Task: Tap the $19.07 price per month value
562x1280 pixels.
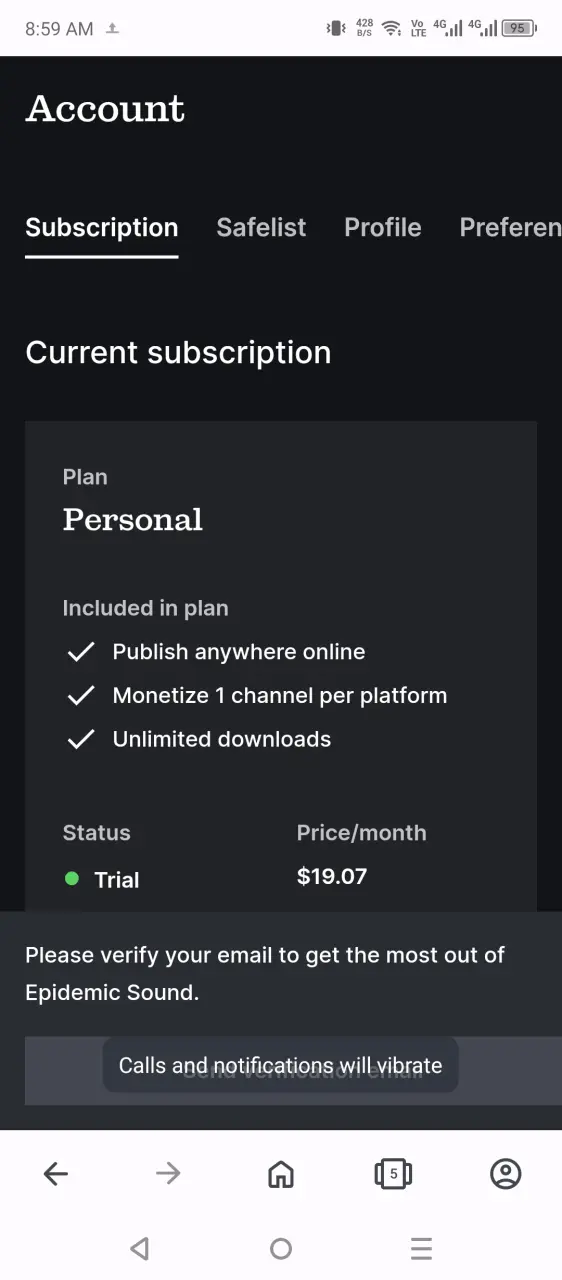Action: click(332, 877)
